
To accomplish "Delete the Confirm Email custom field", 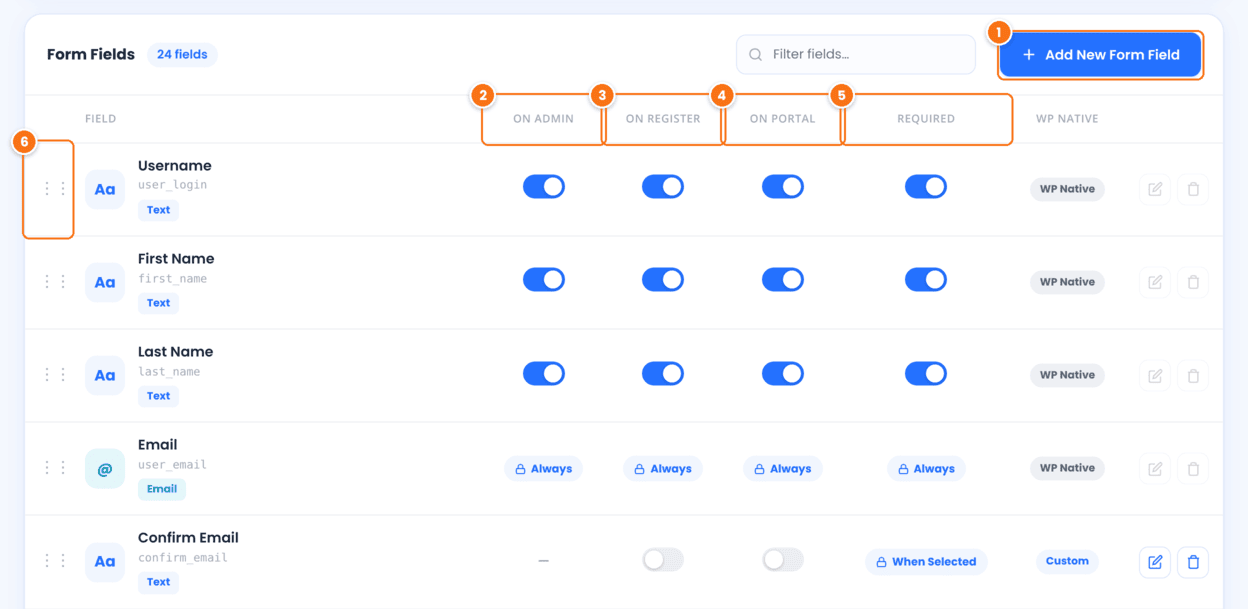I will click(1193, 562).
